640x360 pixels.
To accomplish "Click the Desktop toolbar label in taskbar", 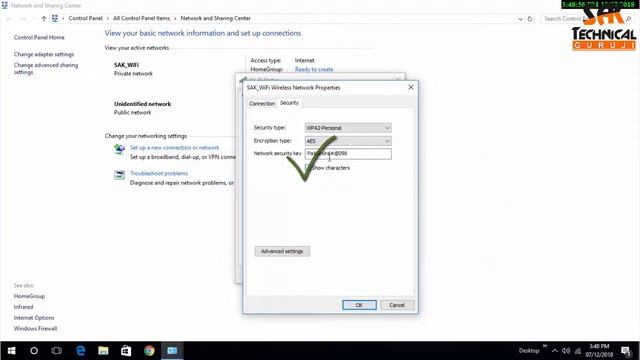I will (x=529, y=351).
